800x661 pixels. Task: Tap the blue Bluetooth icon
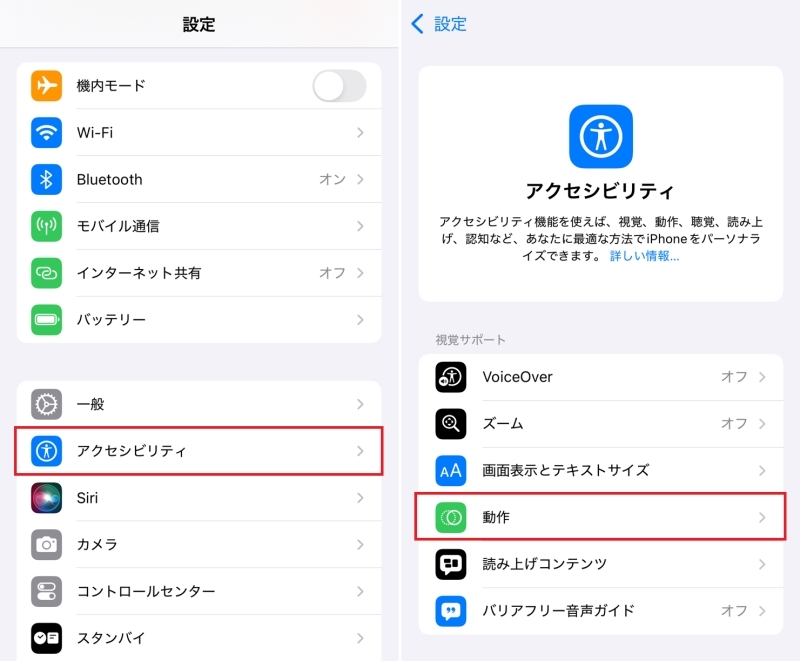(x=46, y=180)
